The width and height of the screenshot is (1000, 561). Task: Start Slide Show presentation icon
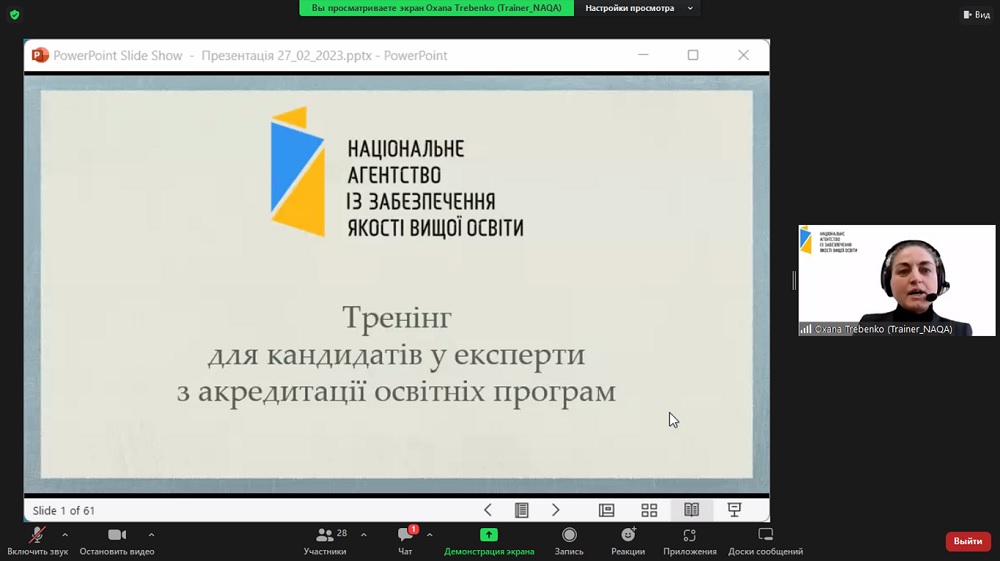click(734, 510)
